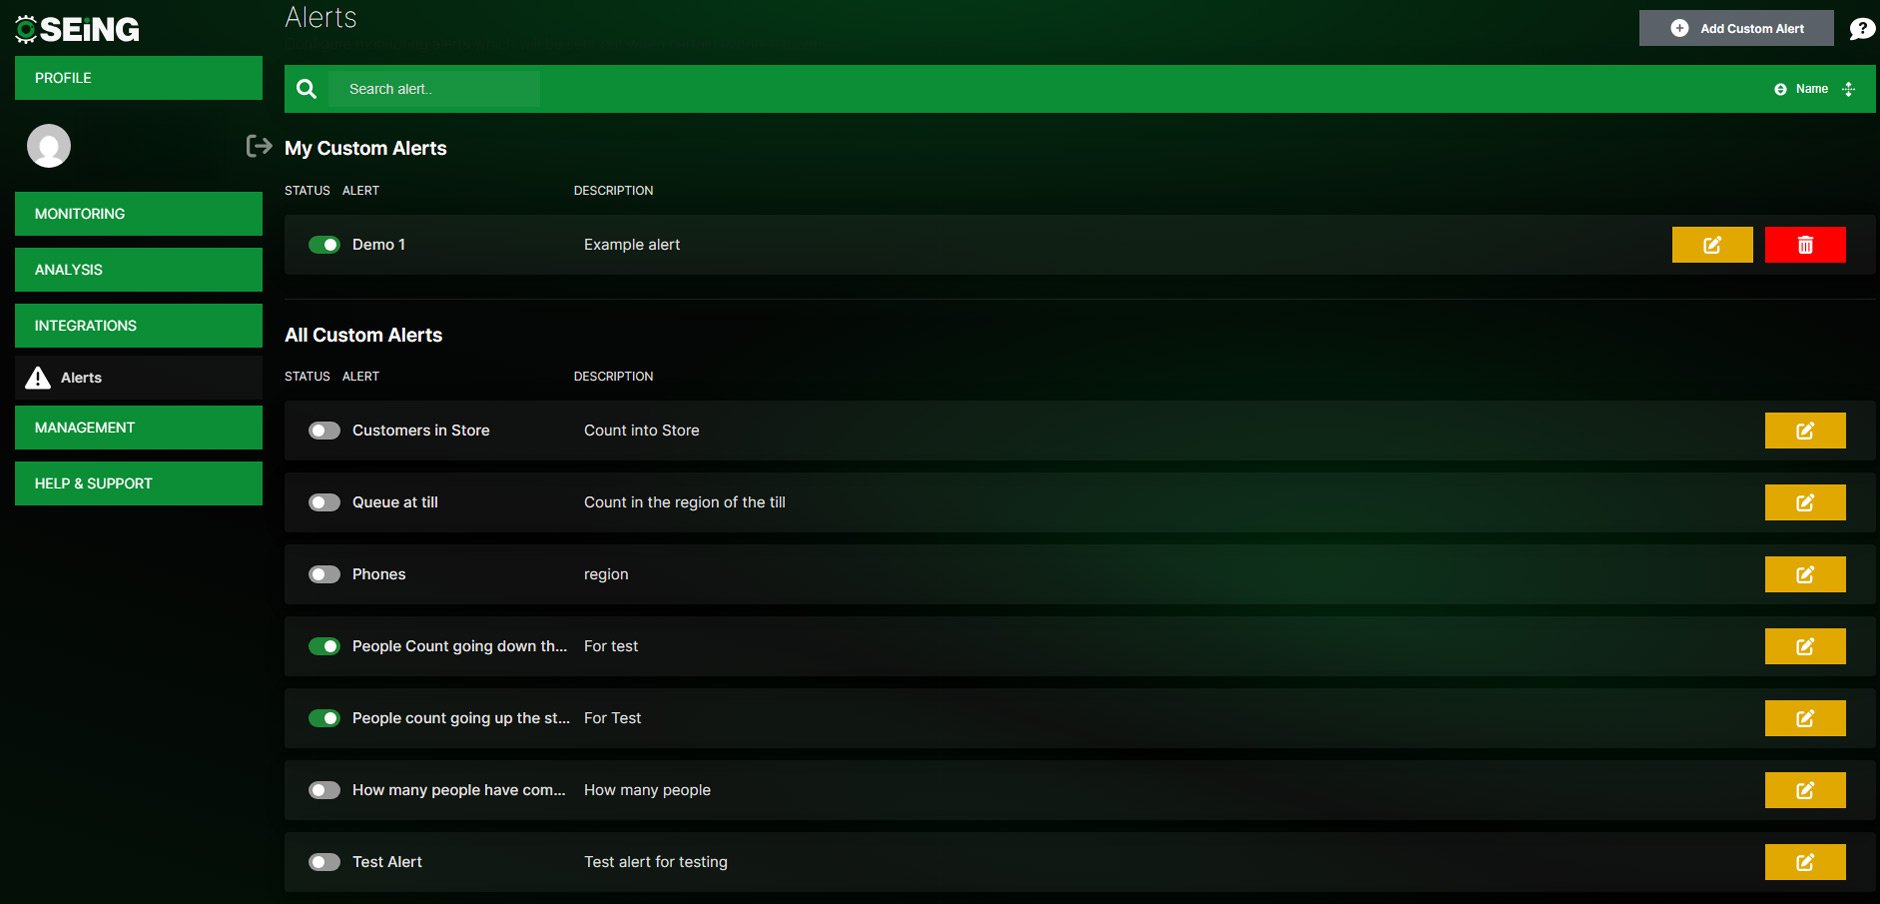1880x904 pixels.
Task: Click the 'For test' description
Action: click(611, 647)
